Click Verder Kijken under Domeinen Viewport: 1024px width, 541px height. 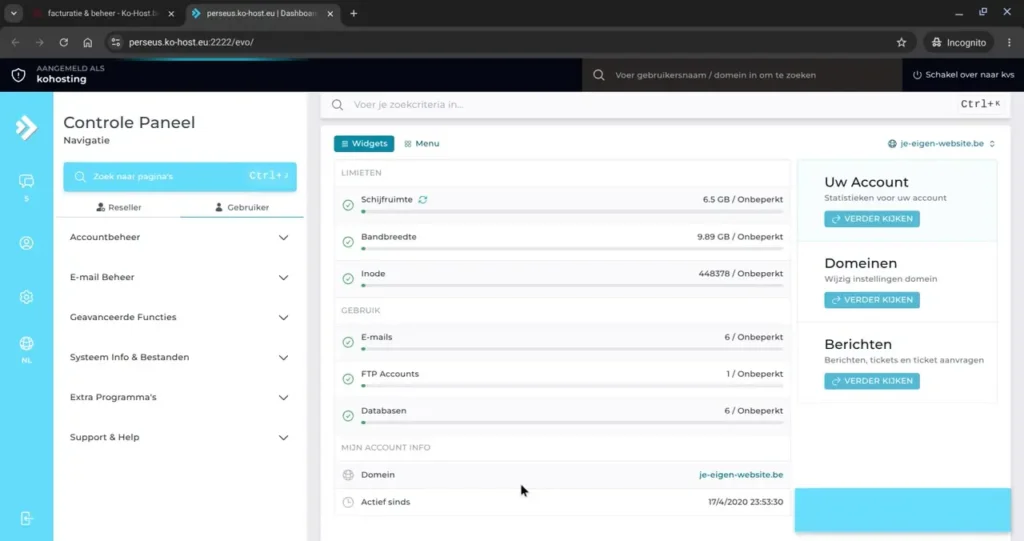[x=872, y=300]
